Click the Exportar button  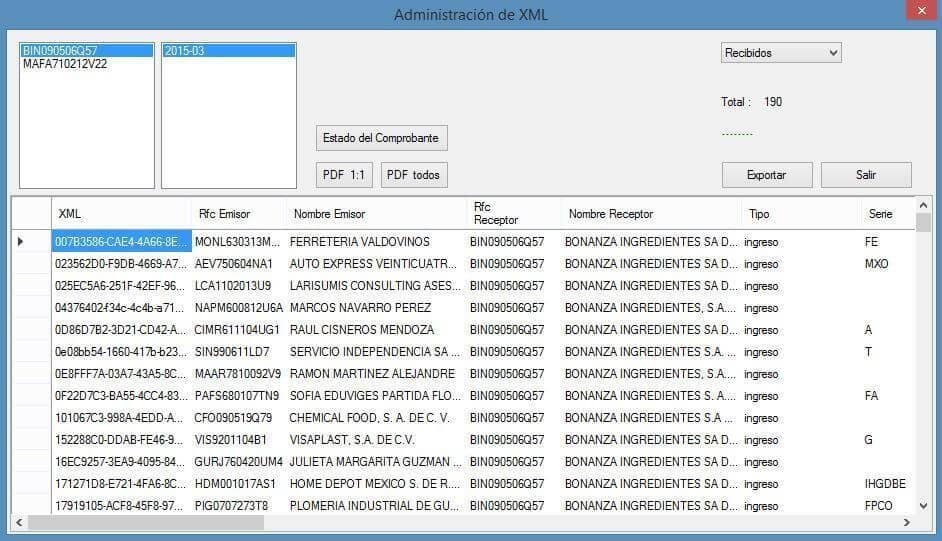pyautogui.click(x=767, y=175)
